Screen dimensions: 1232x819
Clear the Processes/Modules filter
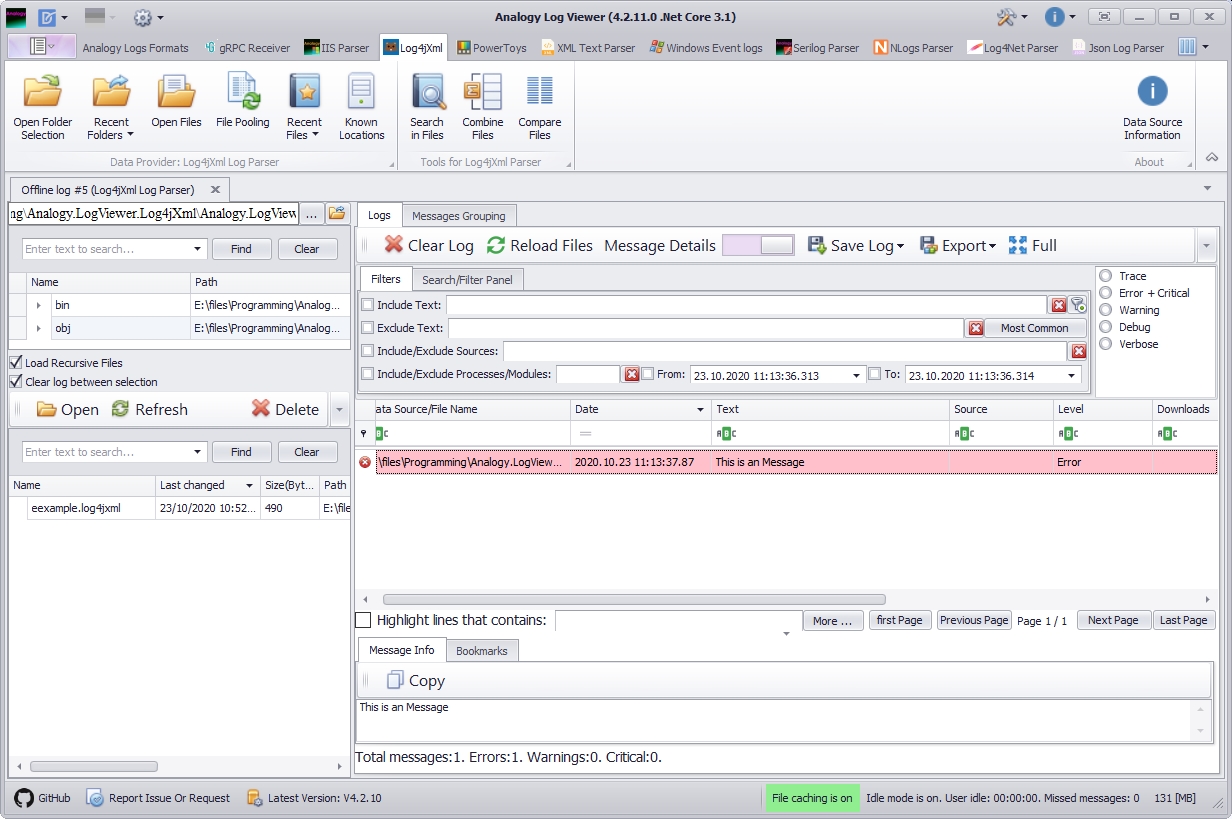631,374
